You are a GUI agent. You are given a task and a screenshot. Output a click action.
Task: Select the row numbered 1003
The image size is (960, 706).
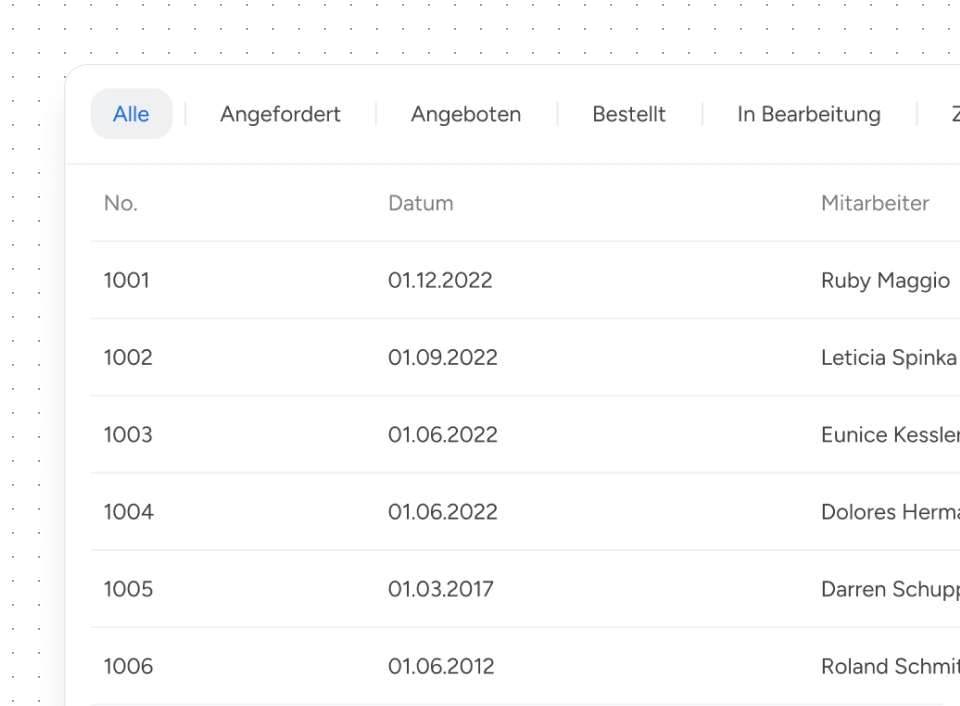128,435
